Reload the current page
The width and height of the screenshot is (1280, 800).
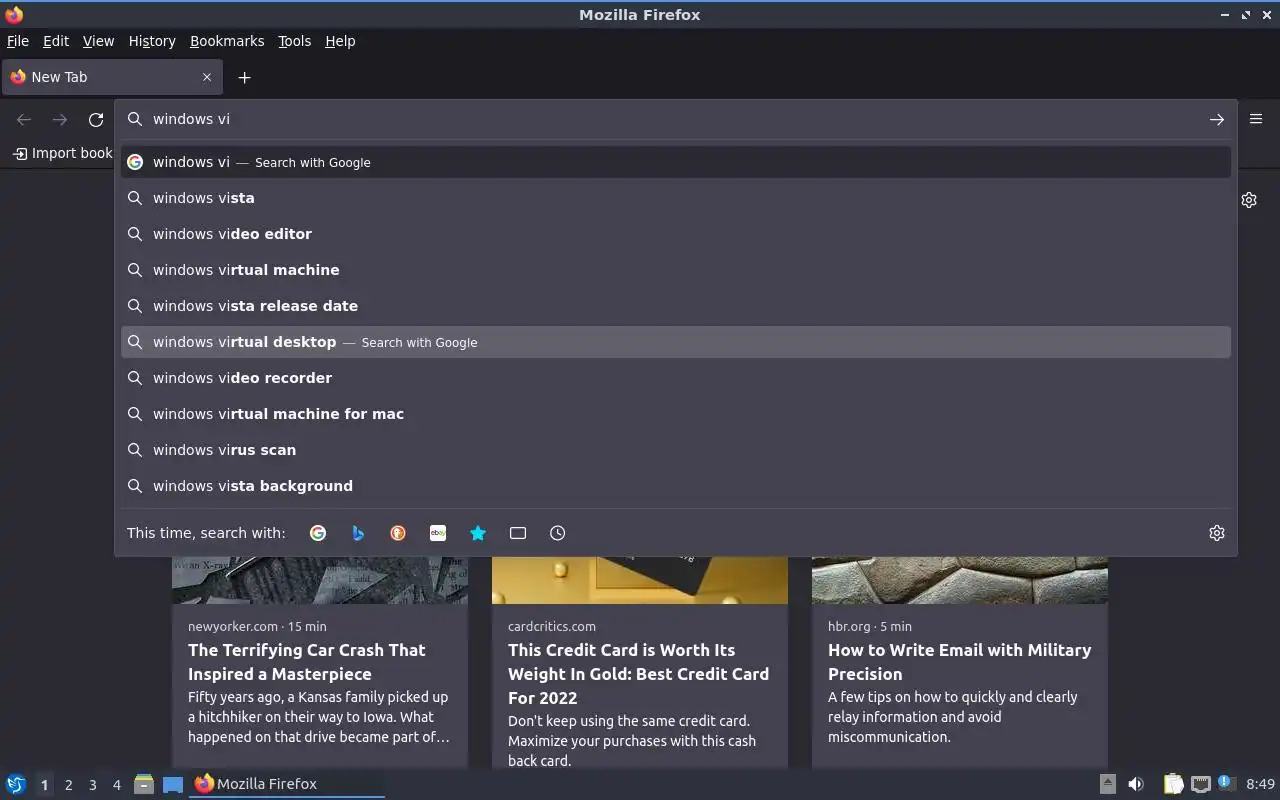(x=96, y=119)
